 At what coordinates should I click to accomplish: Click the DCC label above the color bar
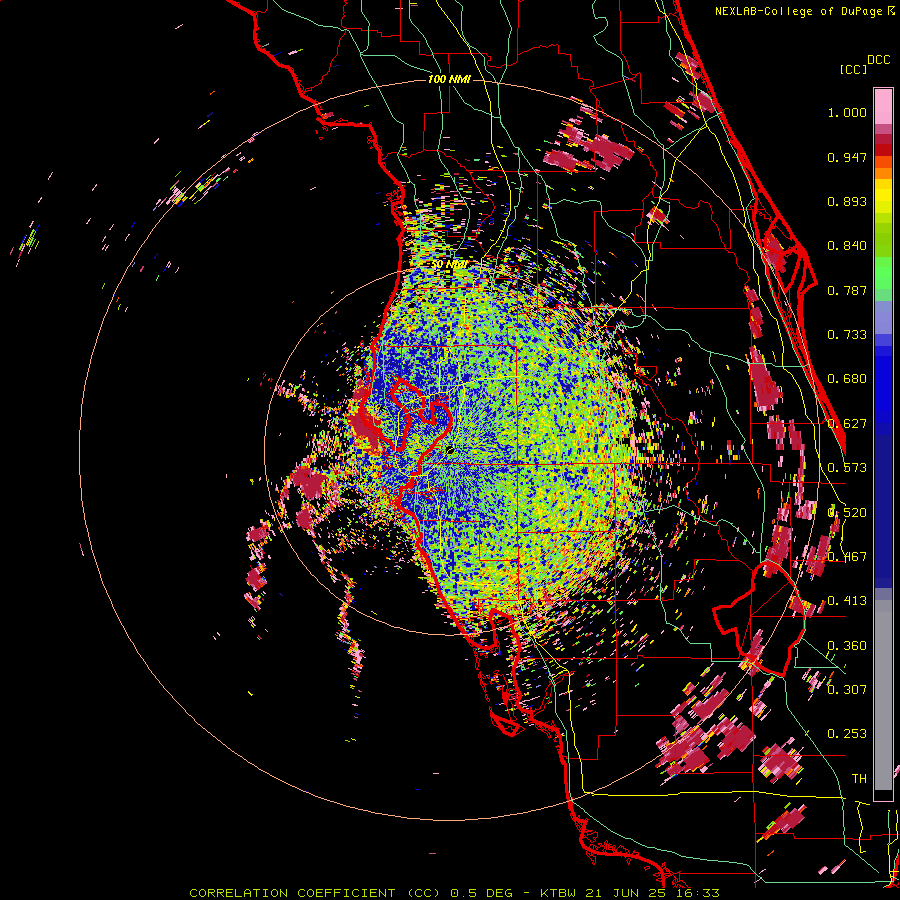pyautogui.click(x=879, y=60)
